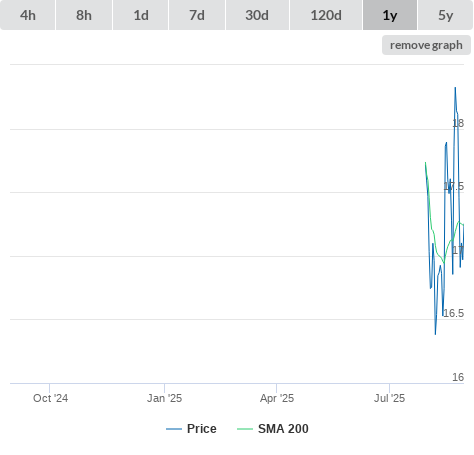This screenshot has width=474, height=455.
Task: Click the Jul '25 axis label
Action: click(389, 398)
